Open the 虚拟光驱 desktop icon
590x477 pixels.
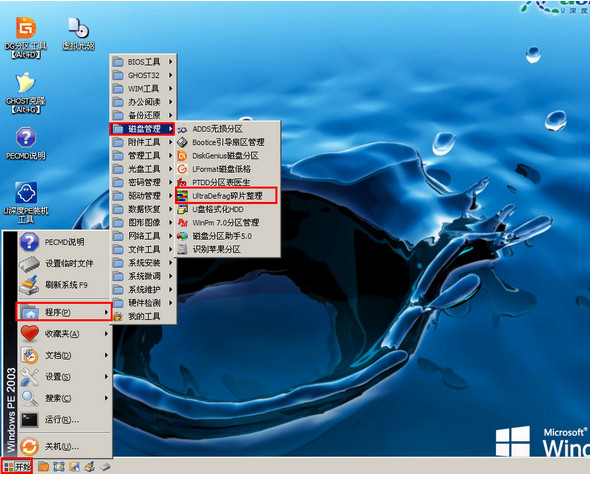pyautogui.click(x=78, y=34)
